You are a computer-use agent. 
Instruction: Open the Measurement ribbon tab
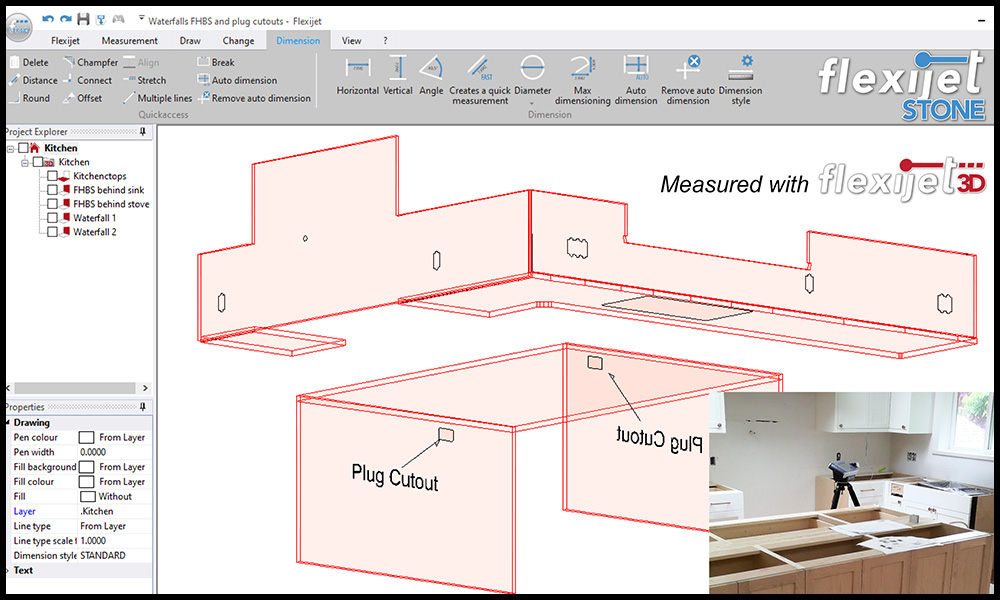point(129,41)
